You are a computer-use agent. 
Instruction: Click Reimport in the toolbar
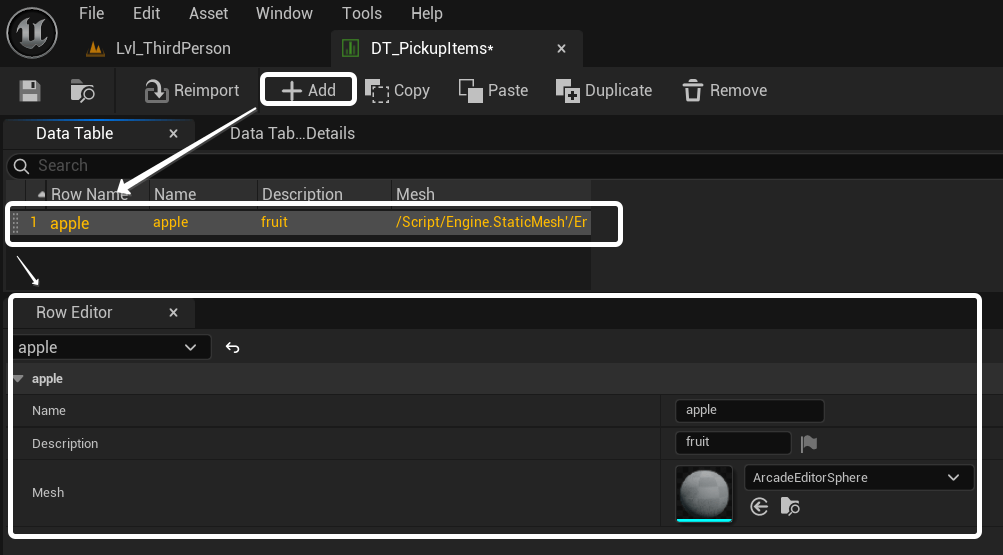pyautogui.click(x=192, y=91)
